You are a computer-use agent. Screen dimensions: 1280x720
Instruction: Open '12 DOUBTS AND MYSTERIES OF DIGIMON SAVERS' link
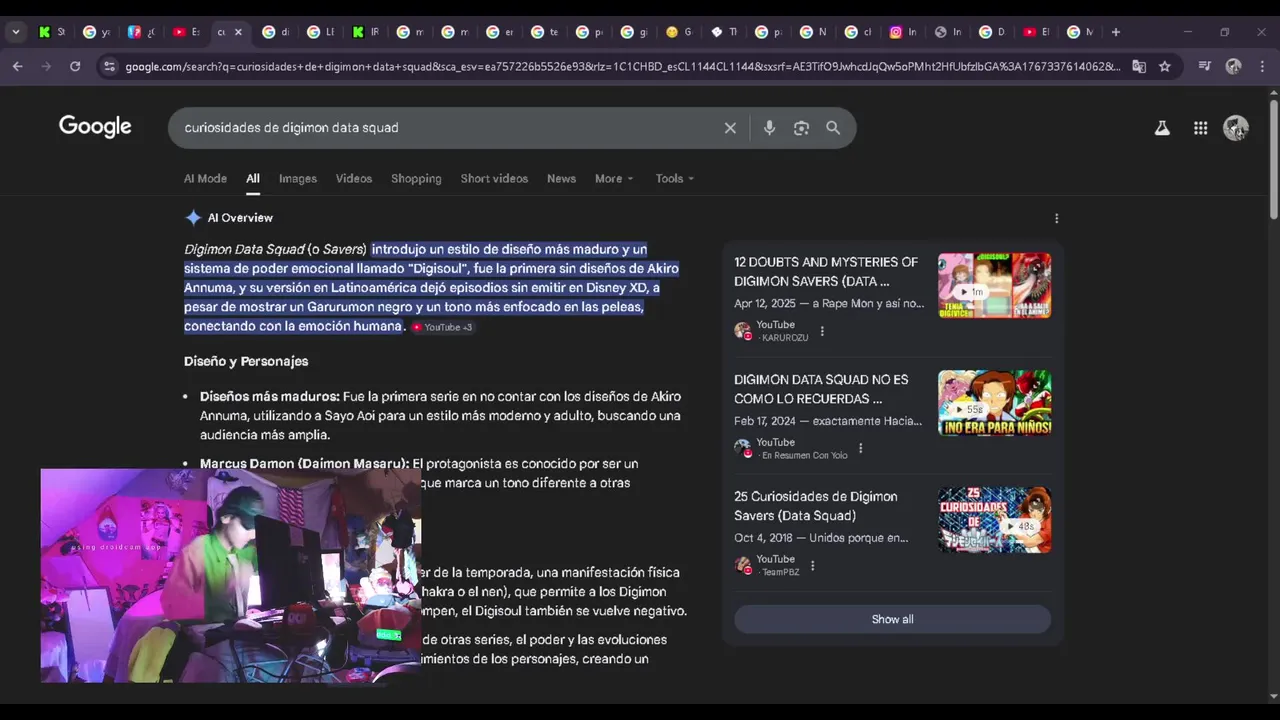click(826, 272)
